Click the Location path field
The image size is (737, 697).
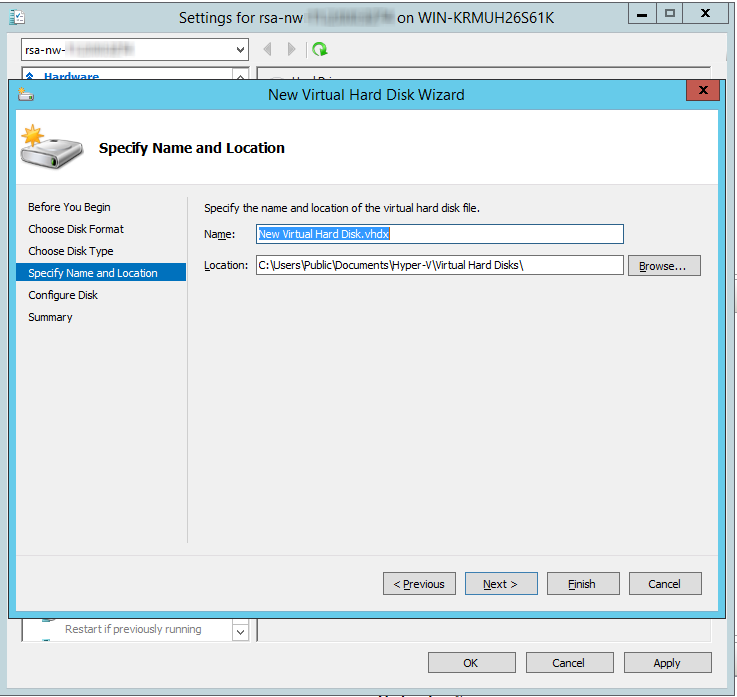click(439, 266)
